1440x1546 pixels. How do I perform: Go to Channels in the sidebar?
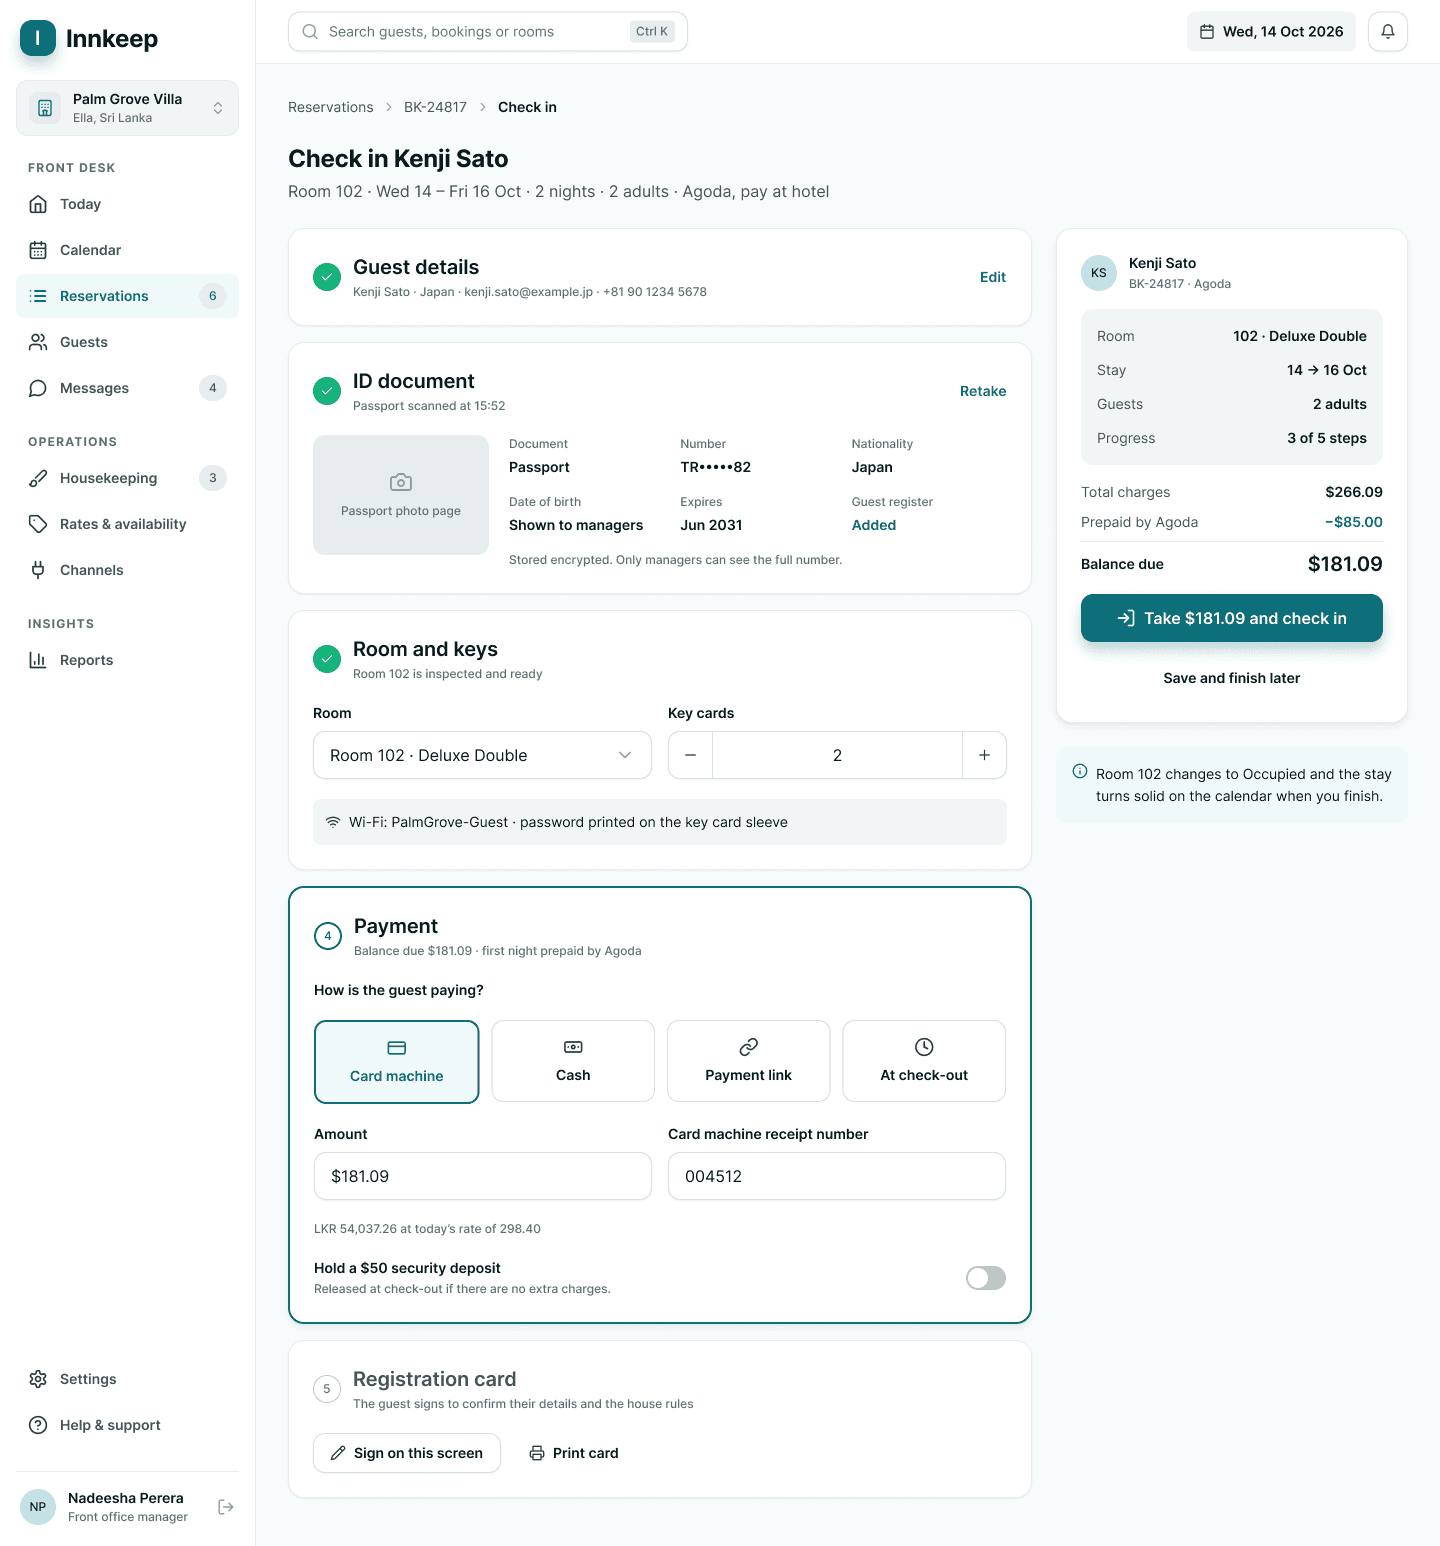[x=128, y=570]
